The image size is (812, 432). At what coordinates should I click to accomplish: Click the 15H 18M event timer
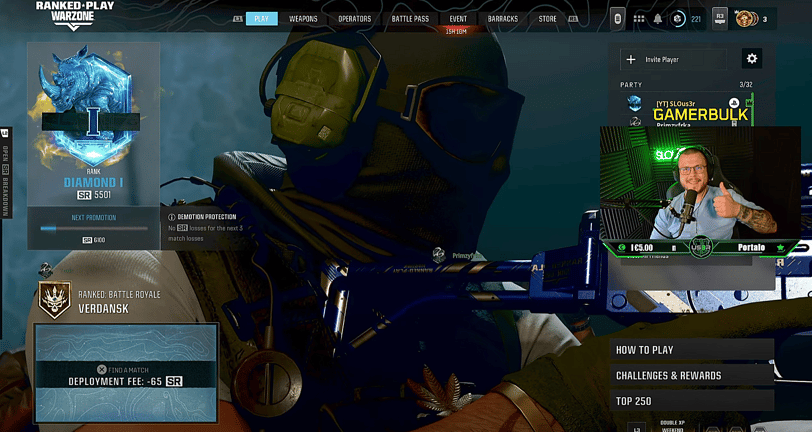[456, 32]
